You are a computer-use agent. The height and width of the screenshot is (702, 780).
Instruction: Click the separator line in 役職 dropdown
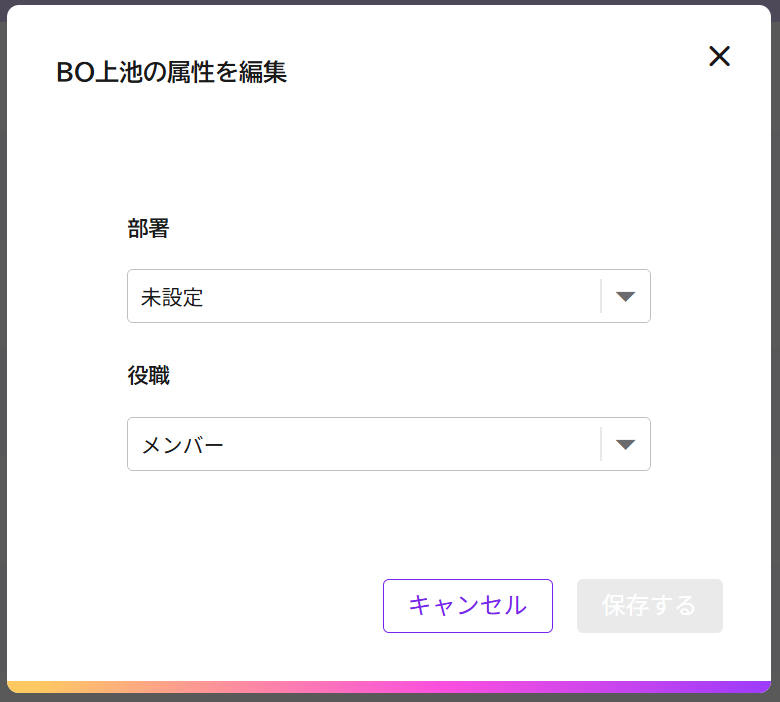601,444
